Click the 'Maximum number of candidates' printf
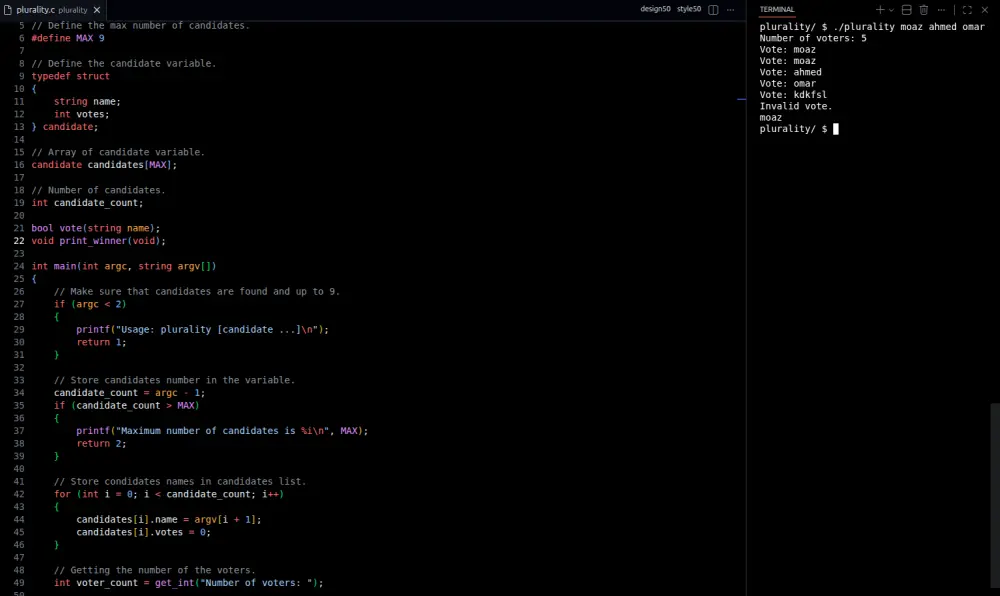 [x=222, y=431]
